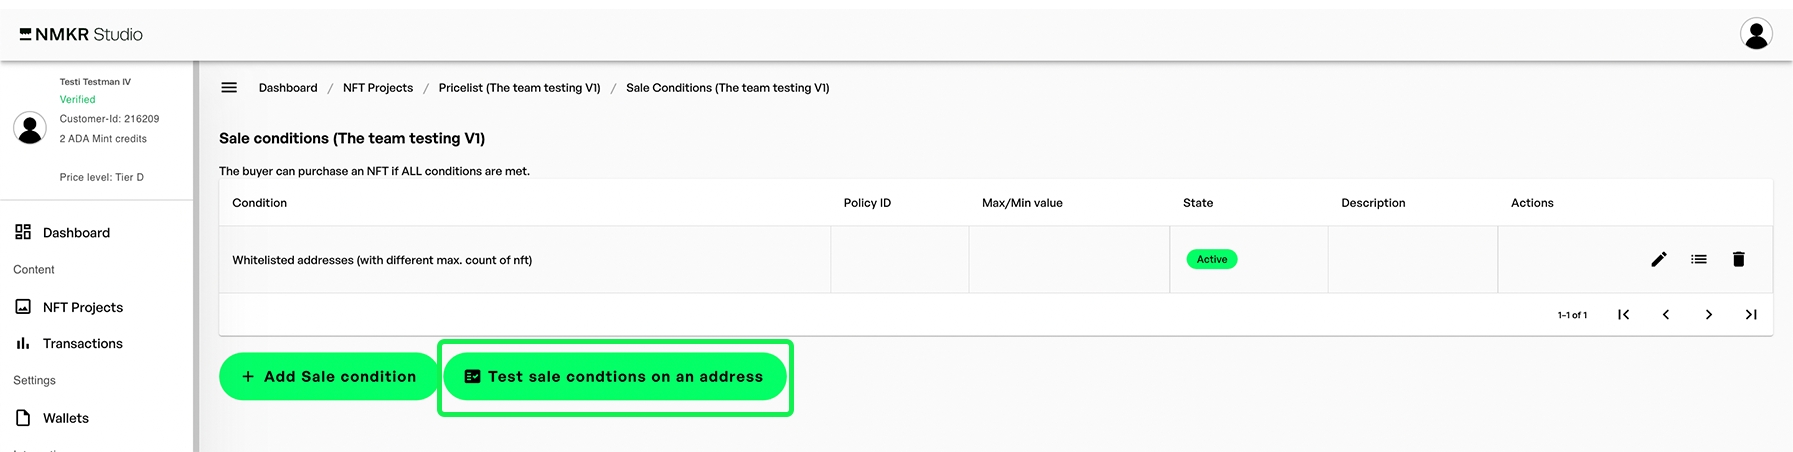Go to the next page arrow

point(1709,315)
